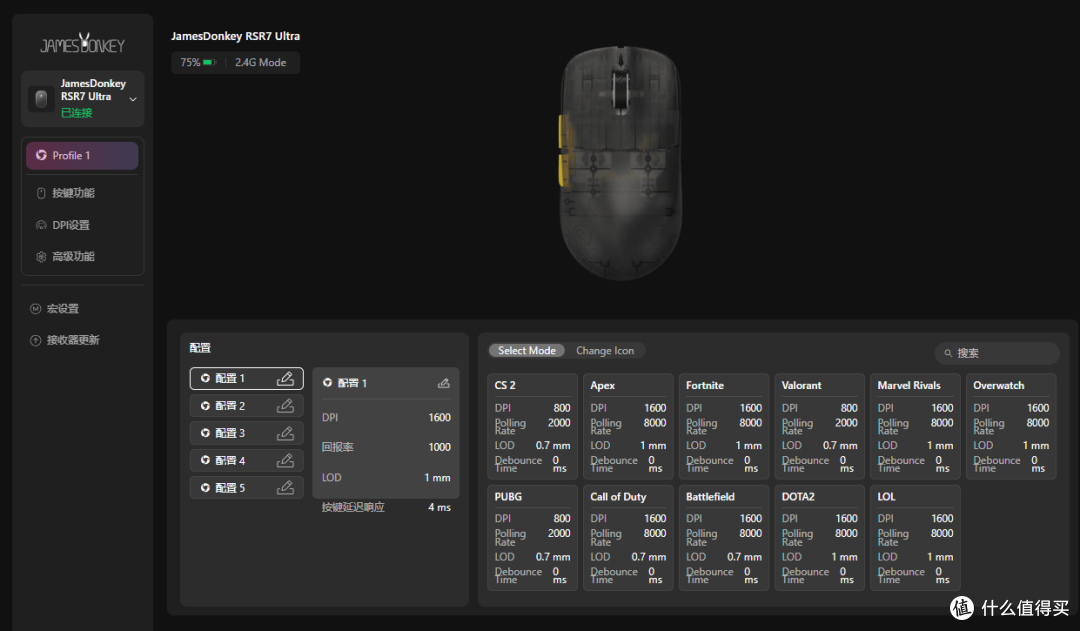Click the JamesDonkey logo
The image size is (1080, 631).
83,44
